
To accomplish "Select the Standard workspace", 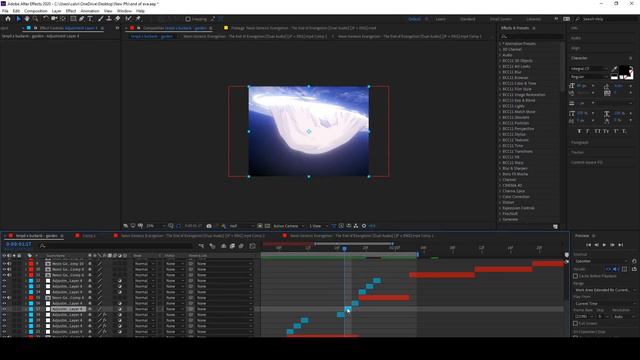I will [468, 19].
